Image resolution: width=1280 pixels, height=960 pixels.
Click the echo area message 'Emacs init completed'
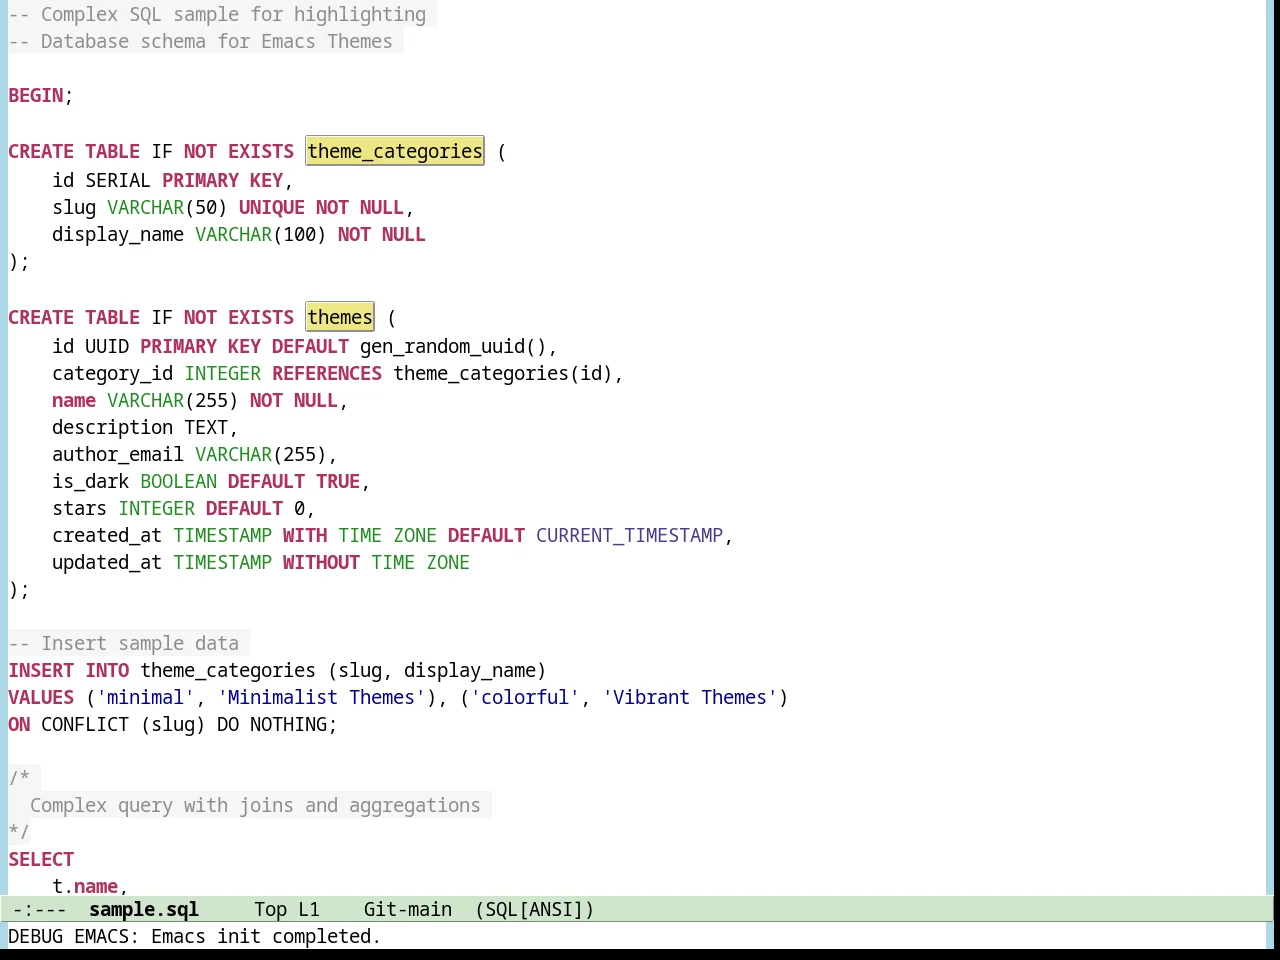pos(265,936)
